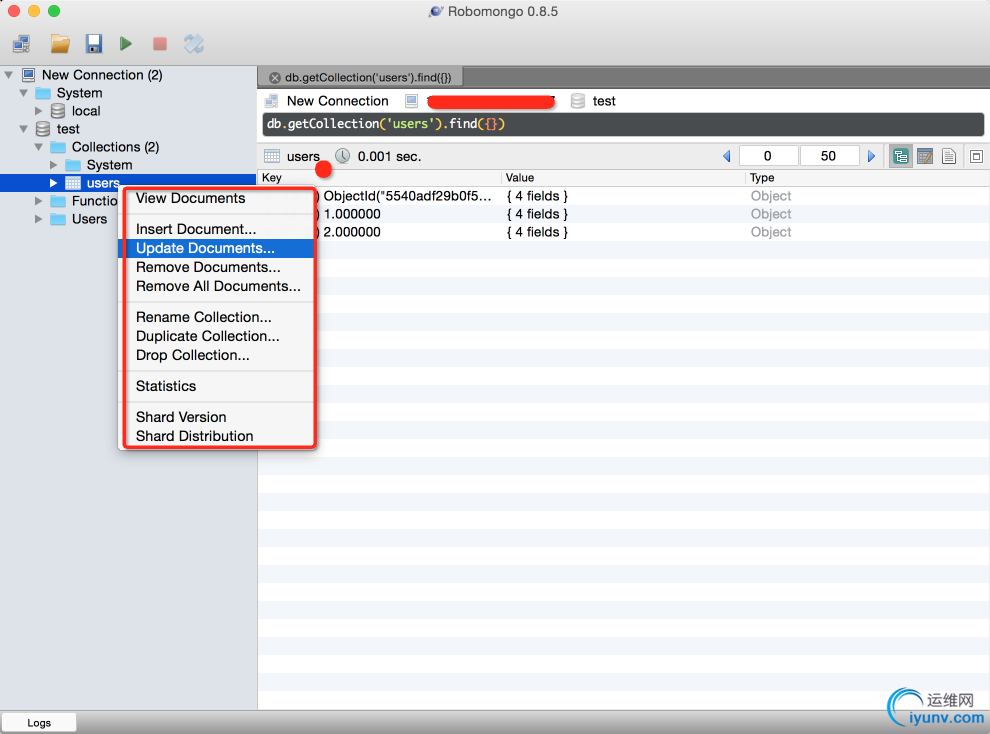Image resolution: width=990 pixels, height=734 pixels.
Task: Switch to text view mode icon
Action: click(x=948, y=157)
